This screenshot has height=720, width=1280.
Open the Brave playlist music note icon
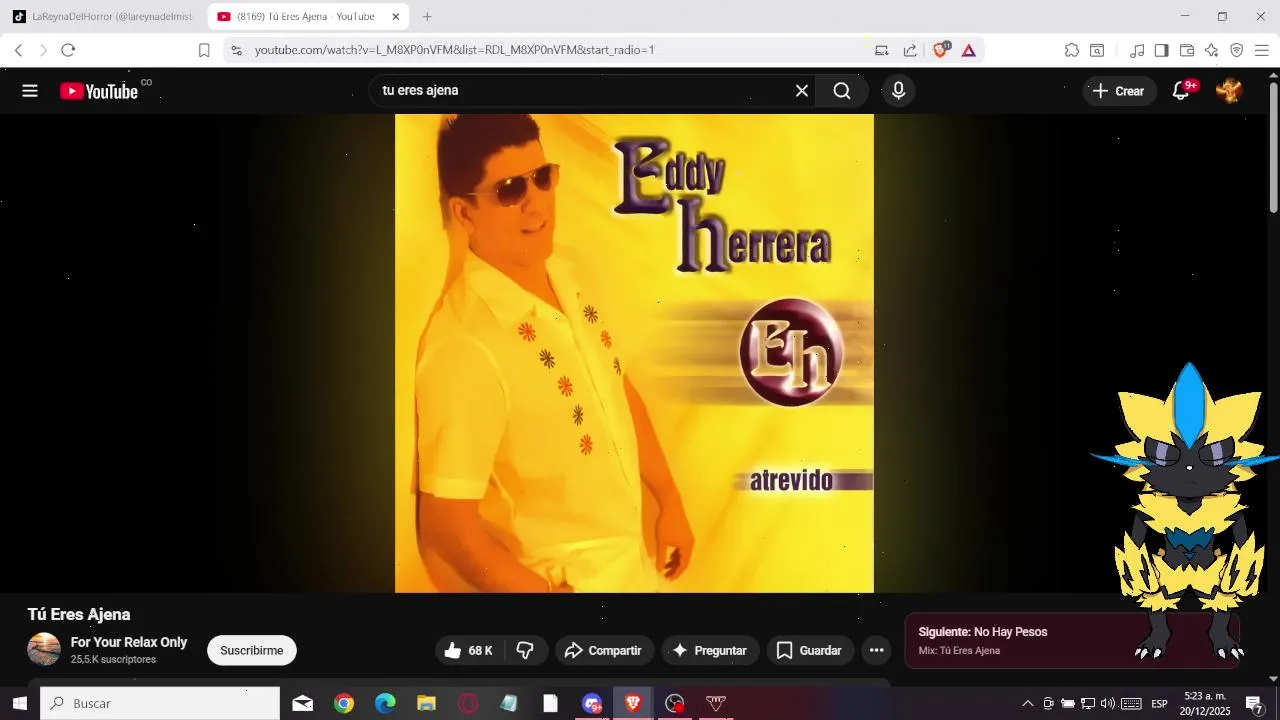[1137, 50]
